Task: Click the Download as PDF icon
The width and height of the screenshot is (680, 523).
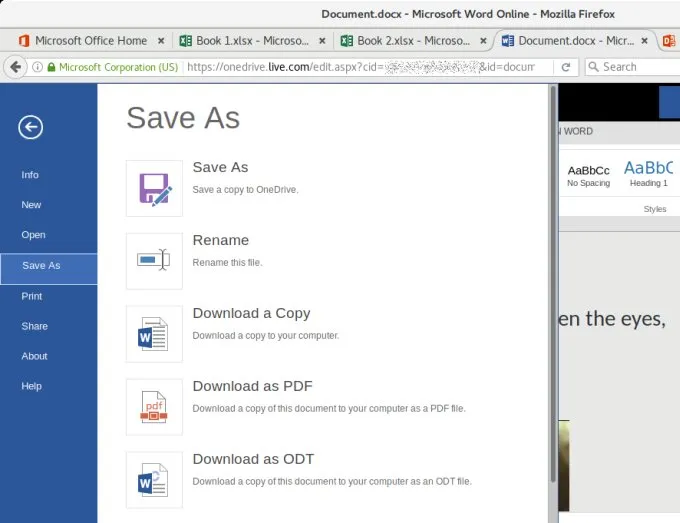Action: click(x=154, y=407)
